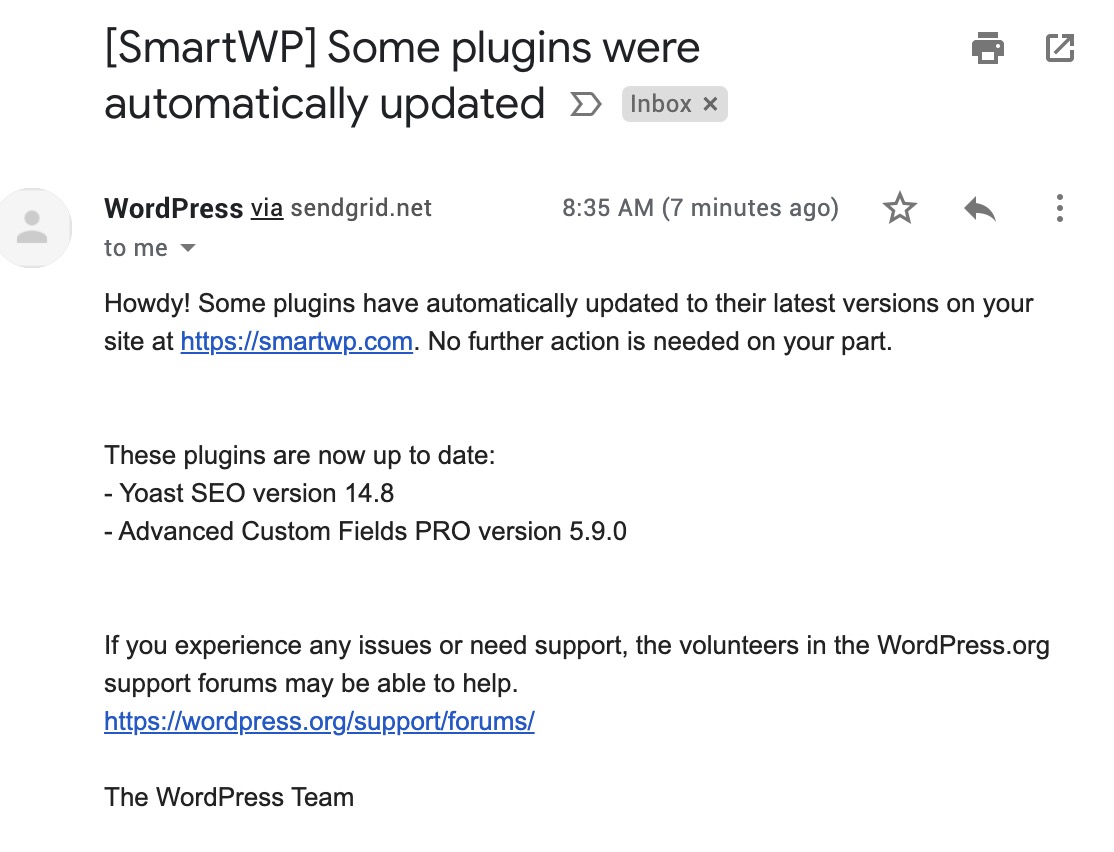Viewport: 1114px width, 852px height.
Task: Reply to the email using the reply arrow
Action: [978, 208]
